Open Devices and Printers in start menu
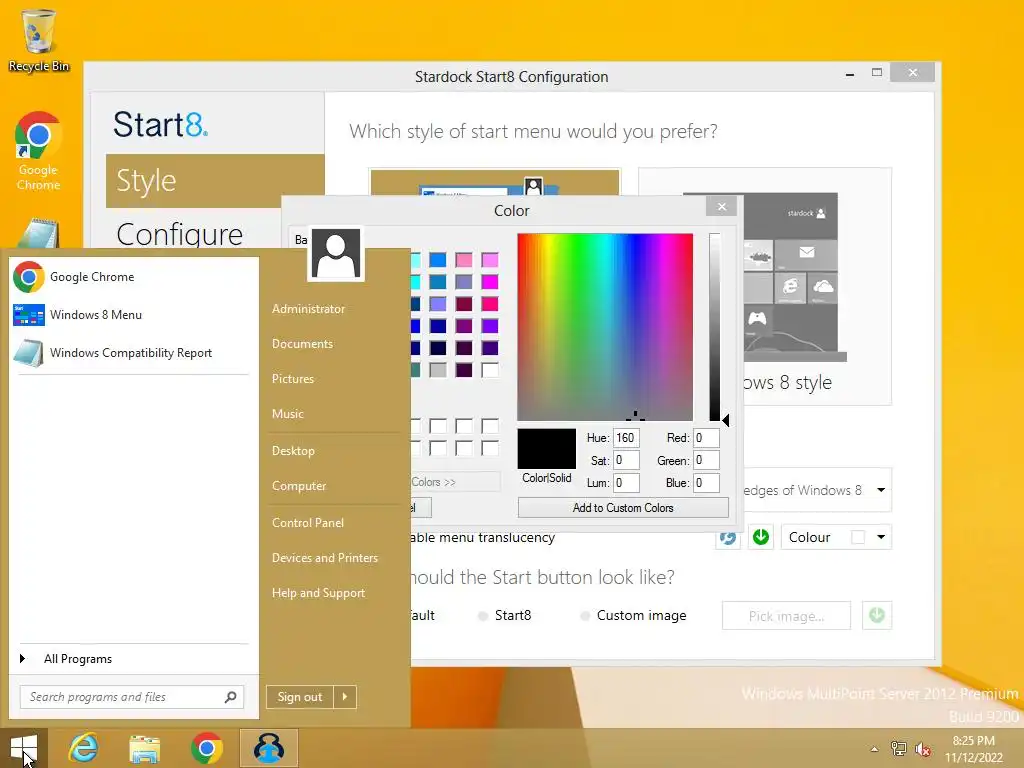The height and width of the screenshot is (768, 1024). 325,558
